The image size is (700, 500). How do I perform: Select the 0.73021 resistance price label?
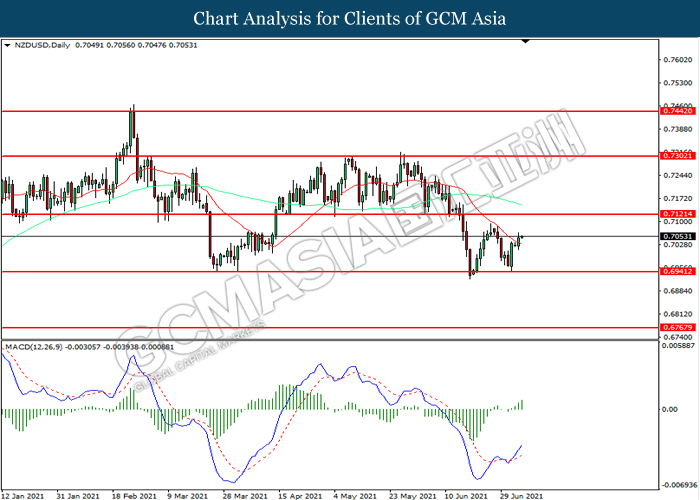677,156
